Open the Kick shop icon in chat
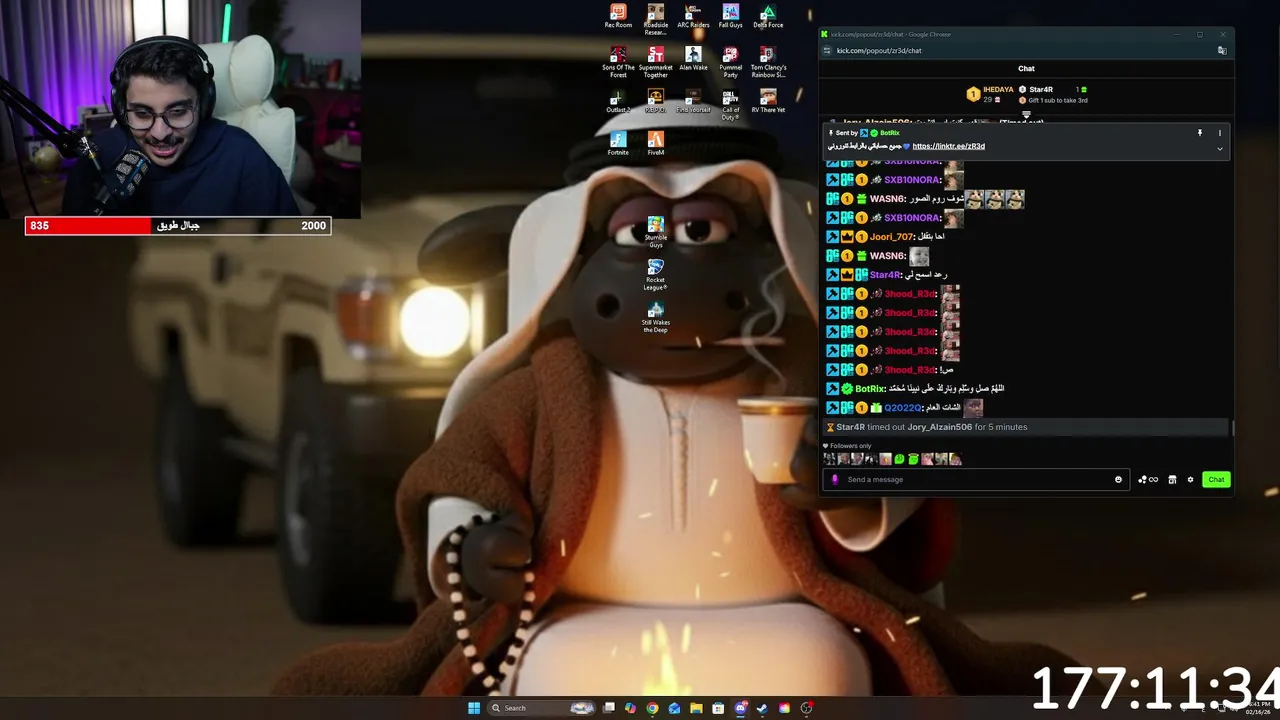 pos(1172,479)
